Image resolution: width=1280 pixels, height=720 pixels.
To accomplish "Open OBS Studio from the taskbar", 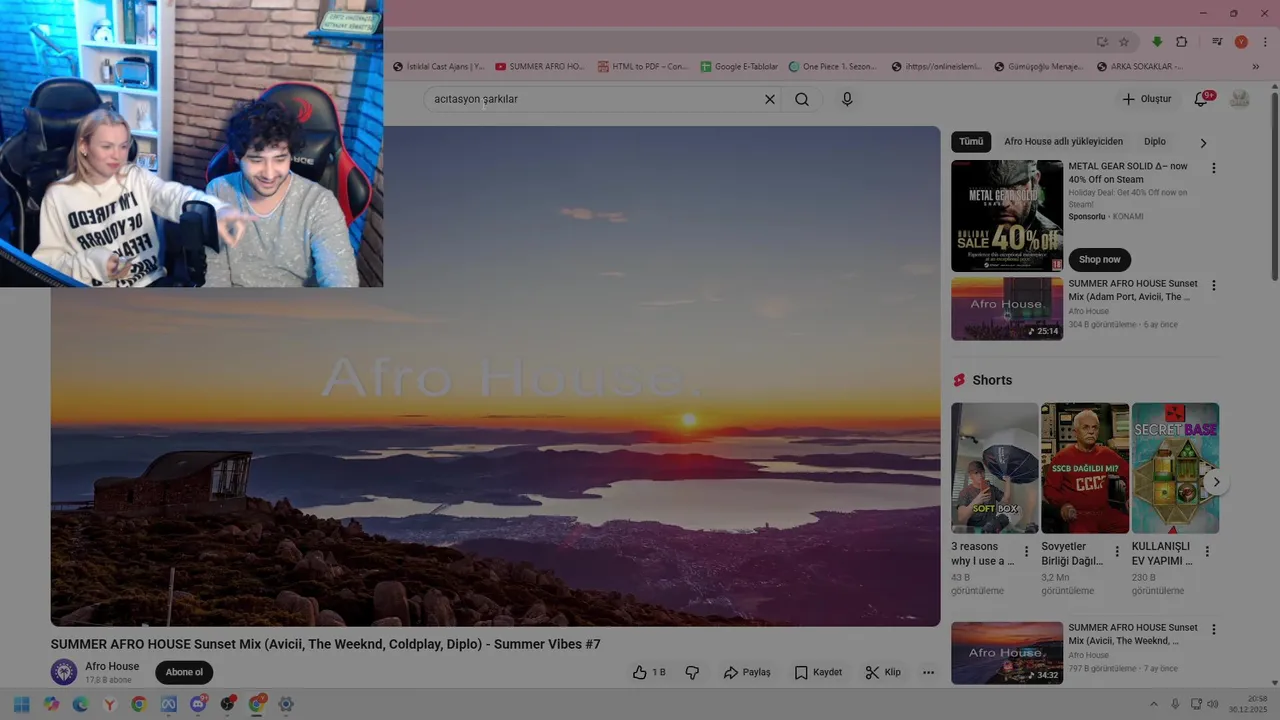I will tap(228, 704).
